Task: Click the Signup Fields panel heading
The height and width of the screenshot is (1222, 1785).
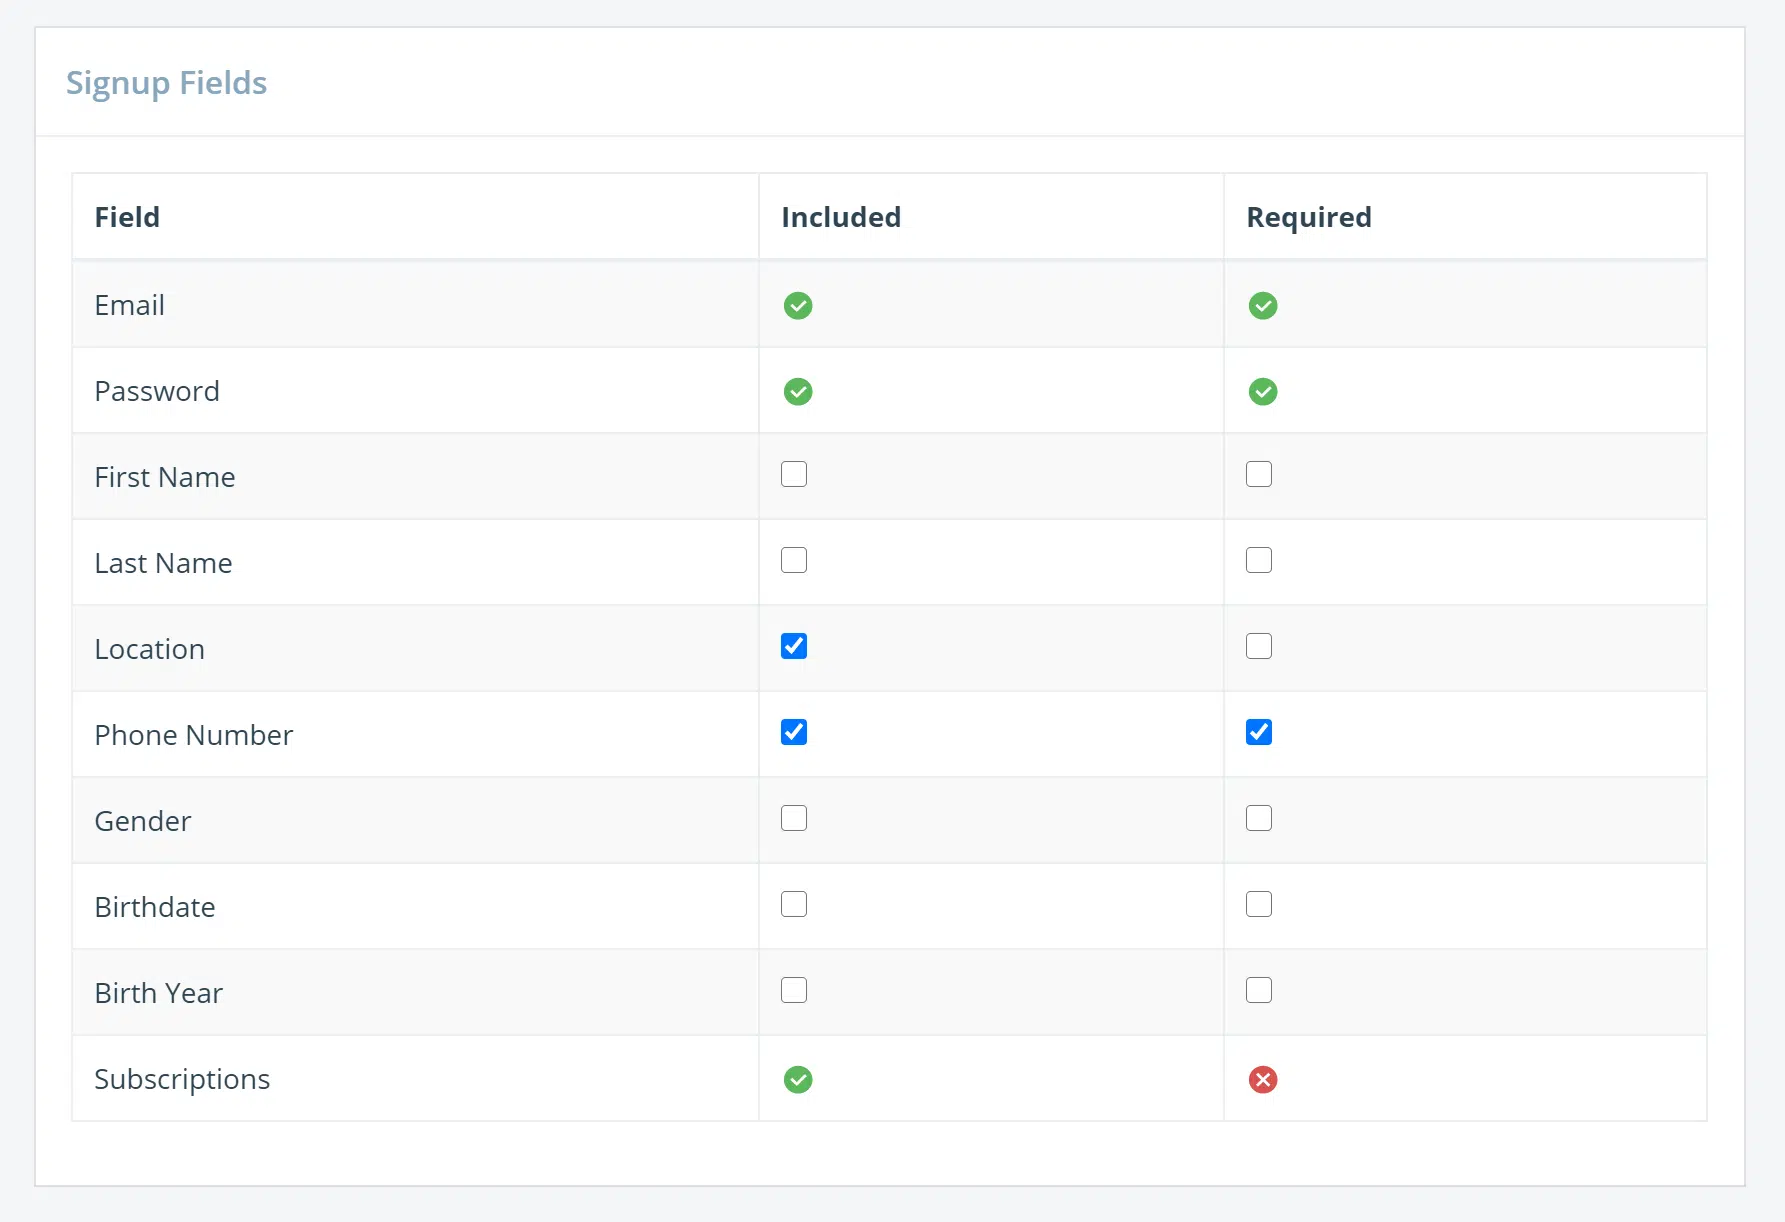Action: tap(167, 83)
